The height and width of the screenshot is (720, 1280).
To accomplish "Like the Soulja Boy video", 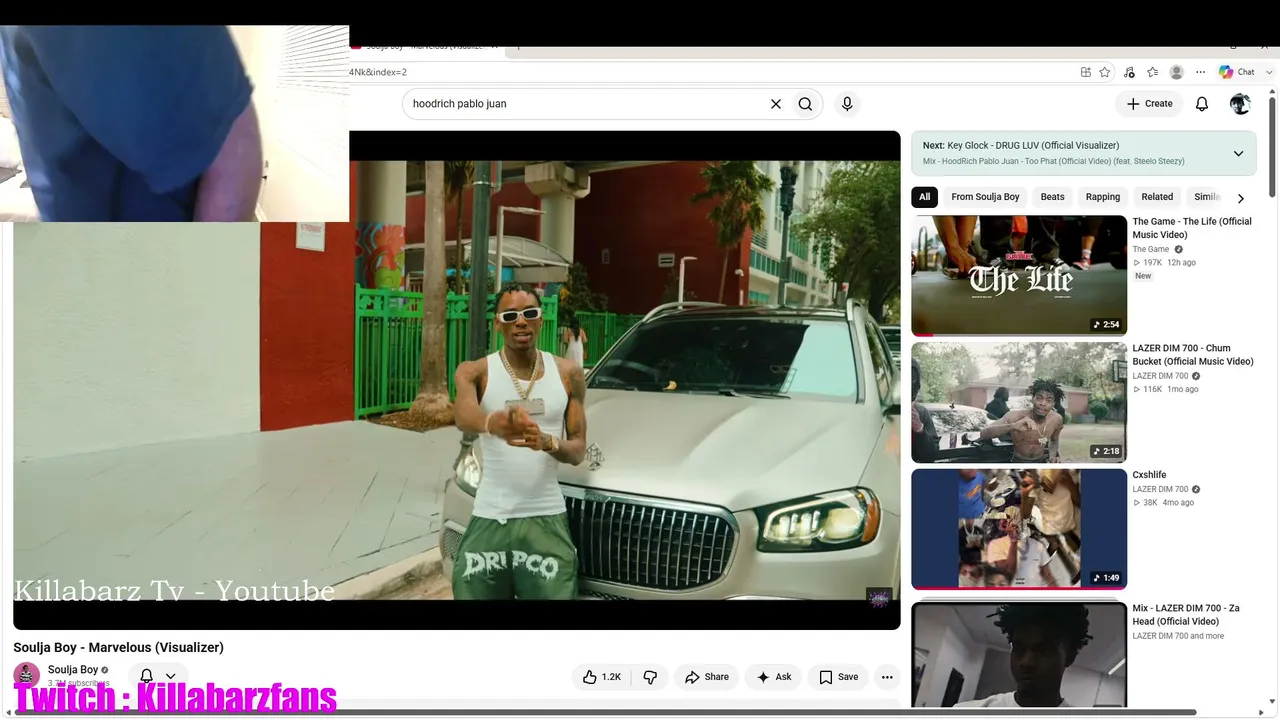I will point(602,677).
